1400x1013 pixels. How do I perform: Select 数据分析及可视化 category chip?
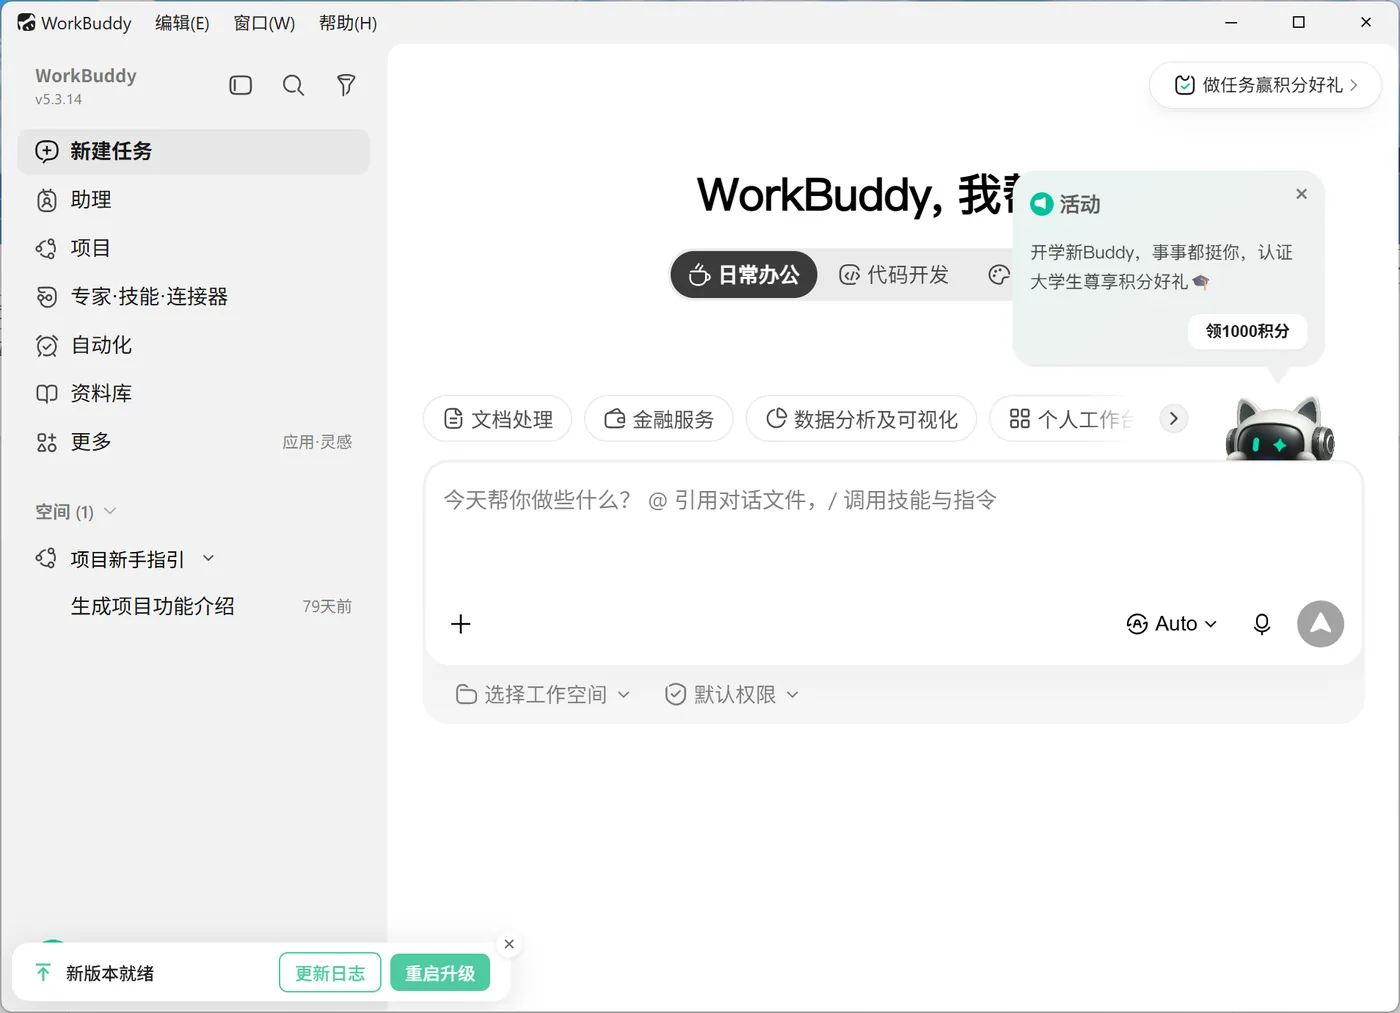coord(861,419)
